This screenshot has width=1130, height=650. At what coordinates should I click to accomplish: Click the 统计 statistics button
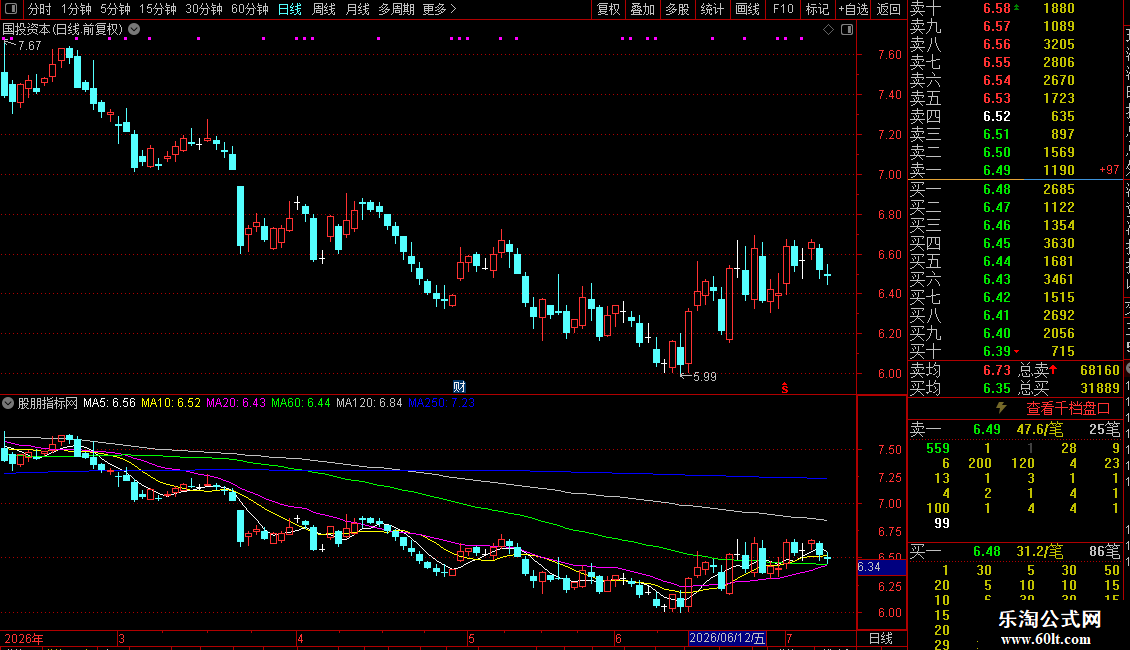click(x=712, y=9)
